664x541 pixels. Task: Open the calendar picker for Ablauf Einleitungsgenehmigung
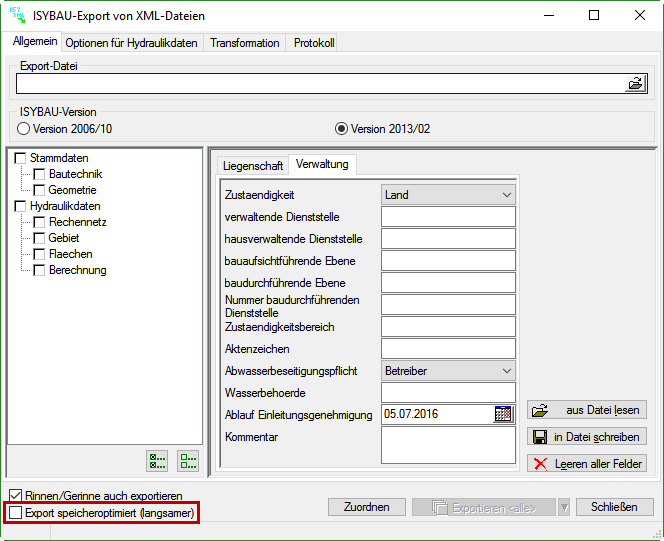503,414
